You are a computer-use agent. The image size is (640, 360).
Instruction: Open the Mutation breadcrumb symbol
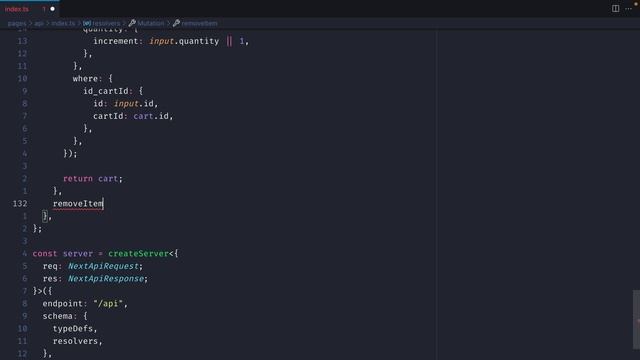(x=147, y=23)
